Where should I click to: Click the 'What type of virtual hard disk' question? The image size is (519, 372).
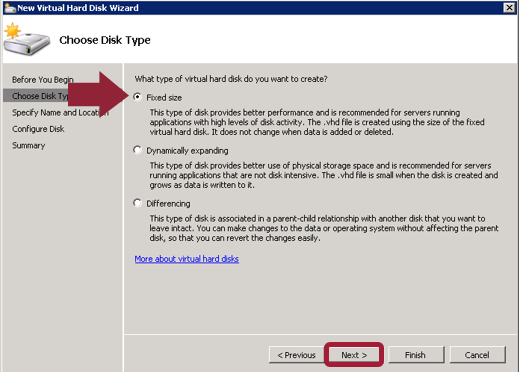(x=231, y=79)
